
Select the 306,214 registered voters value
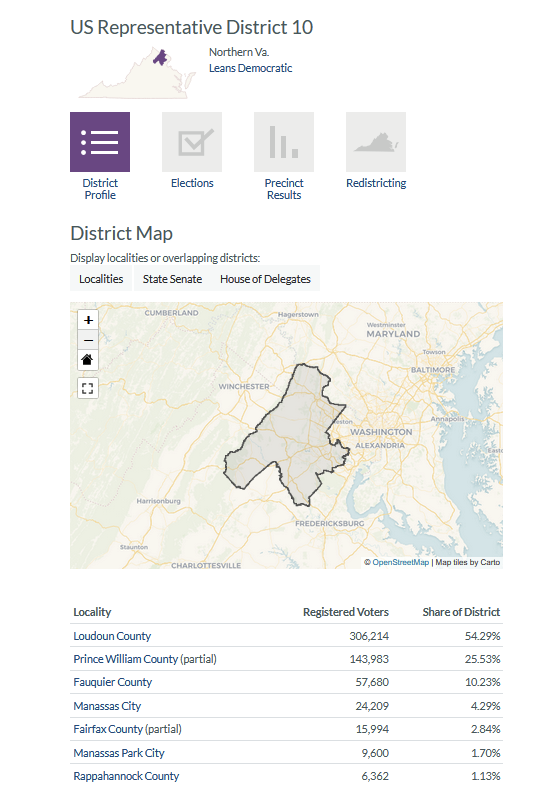click(369, 636)
